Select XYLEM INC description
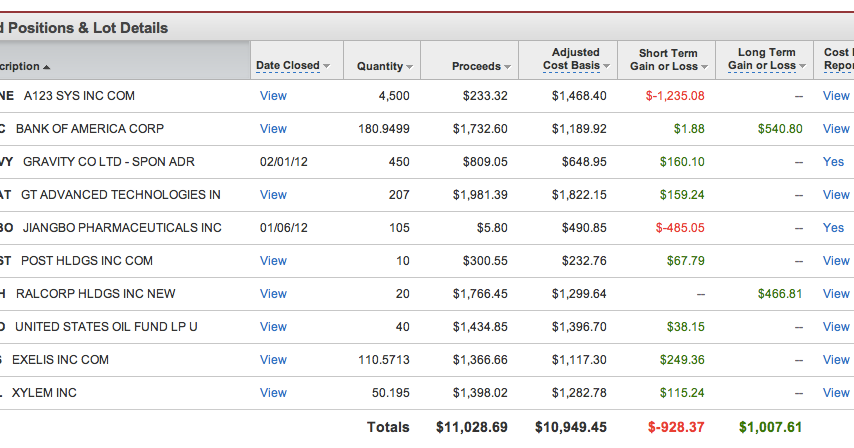This screenshot has width=854, height=448. [44, 393]
